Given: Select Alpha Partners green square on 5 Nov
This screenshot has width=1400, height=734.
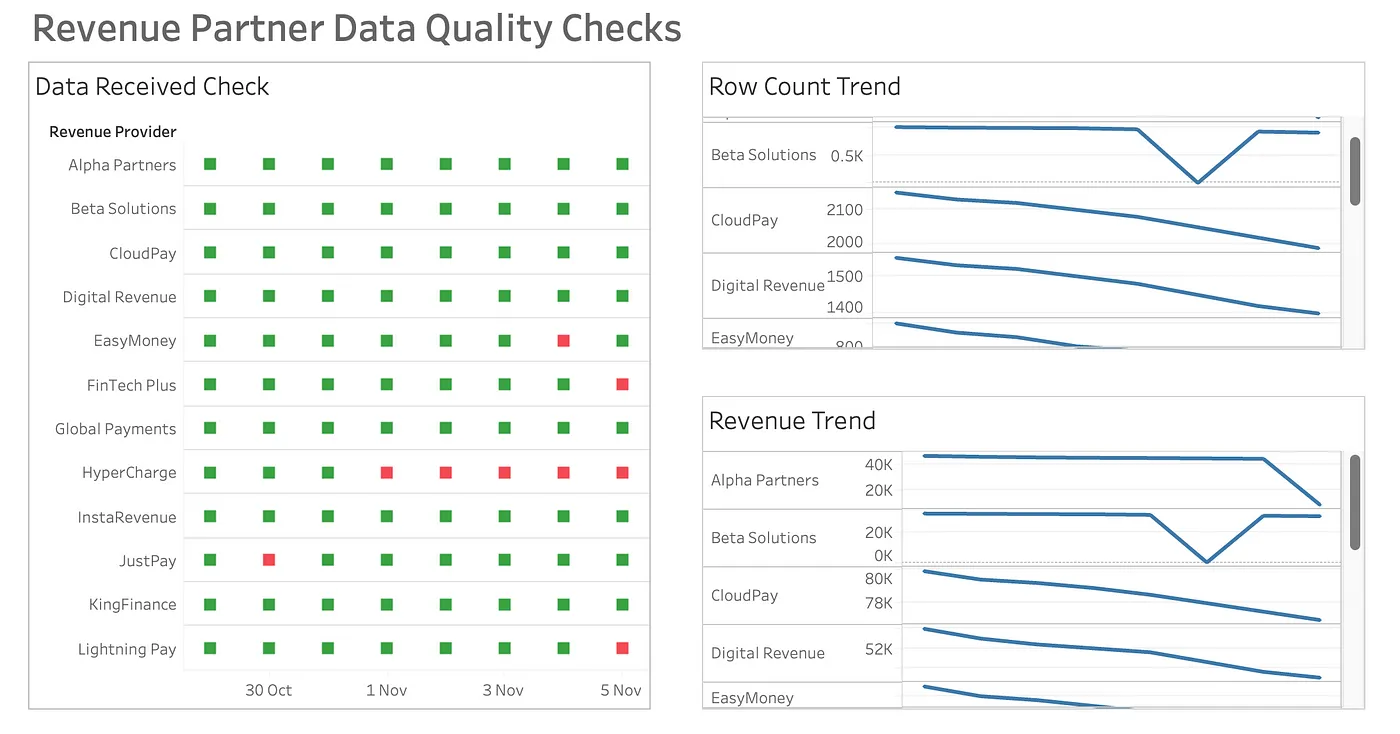Looking at the screenshot, I should [x=622, y=164].
